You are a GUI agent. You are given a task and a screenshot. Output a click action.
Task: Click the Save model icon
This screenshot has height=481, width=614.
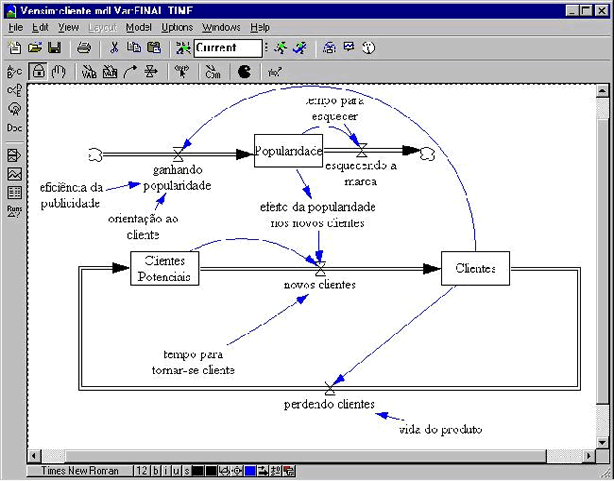54,47
